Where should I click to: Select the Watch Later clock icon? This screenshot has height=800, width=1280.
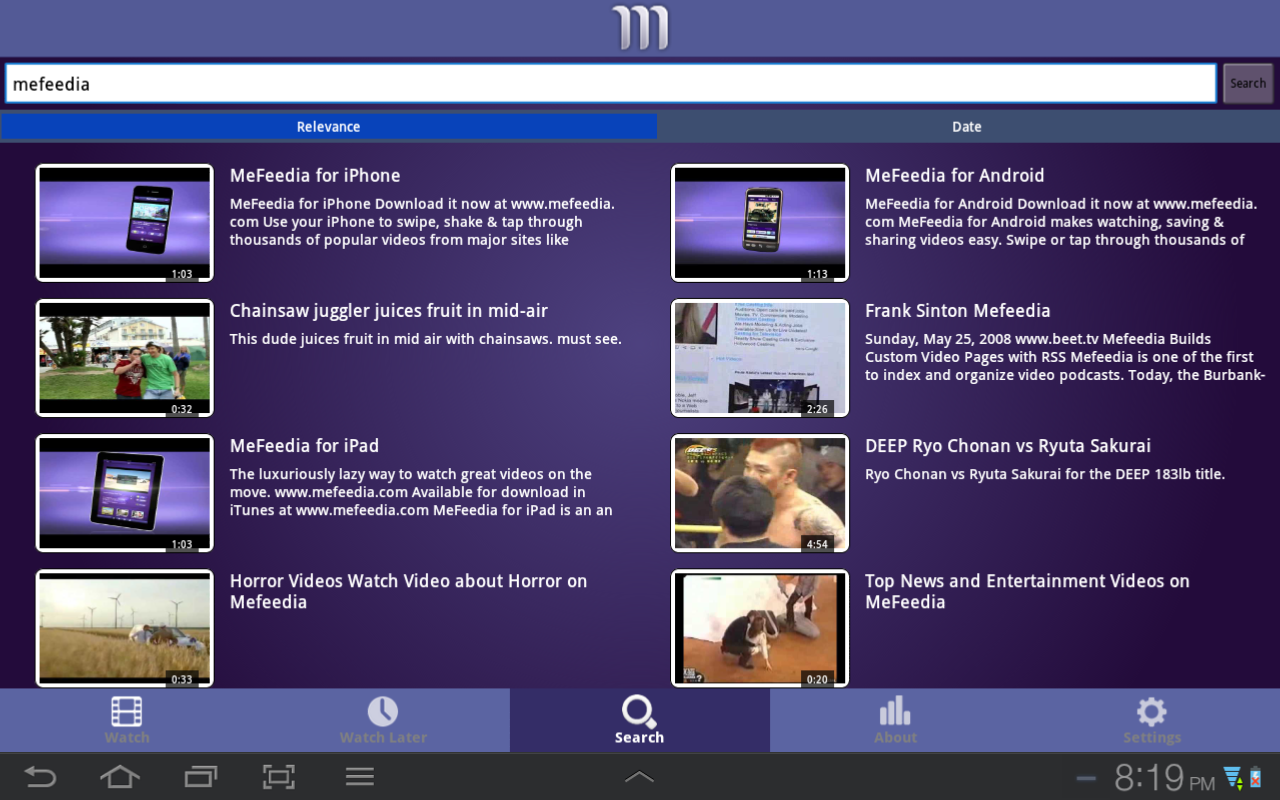(x=383, y=712)
